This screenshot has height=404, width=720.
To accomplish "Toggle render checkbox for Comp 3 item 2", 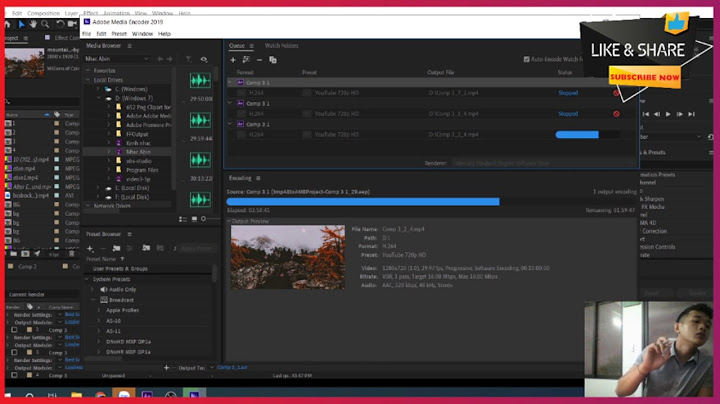I will click(14, 330).
